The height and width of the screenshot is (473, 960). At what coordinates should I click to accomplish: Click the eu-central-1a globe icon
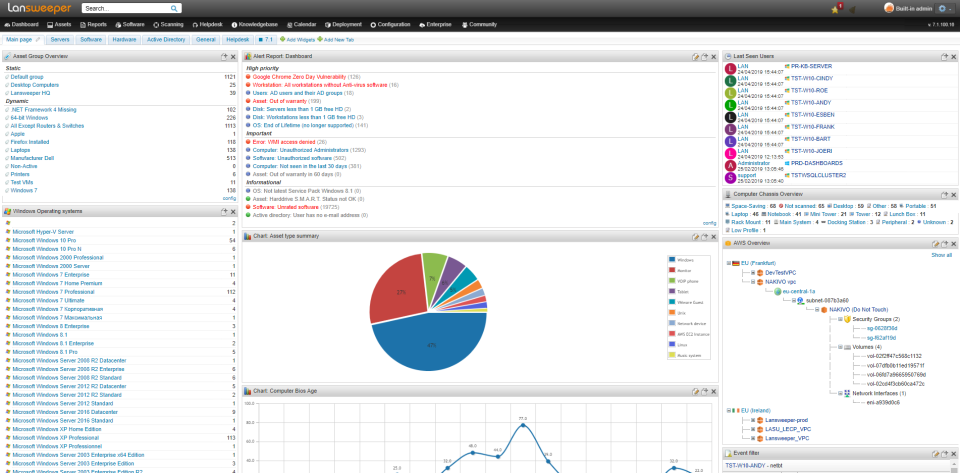pos(778,292)
